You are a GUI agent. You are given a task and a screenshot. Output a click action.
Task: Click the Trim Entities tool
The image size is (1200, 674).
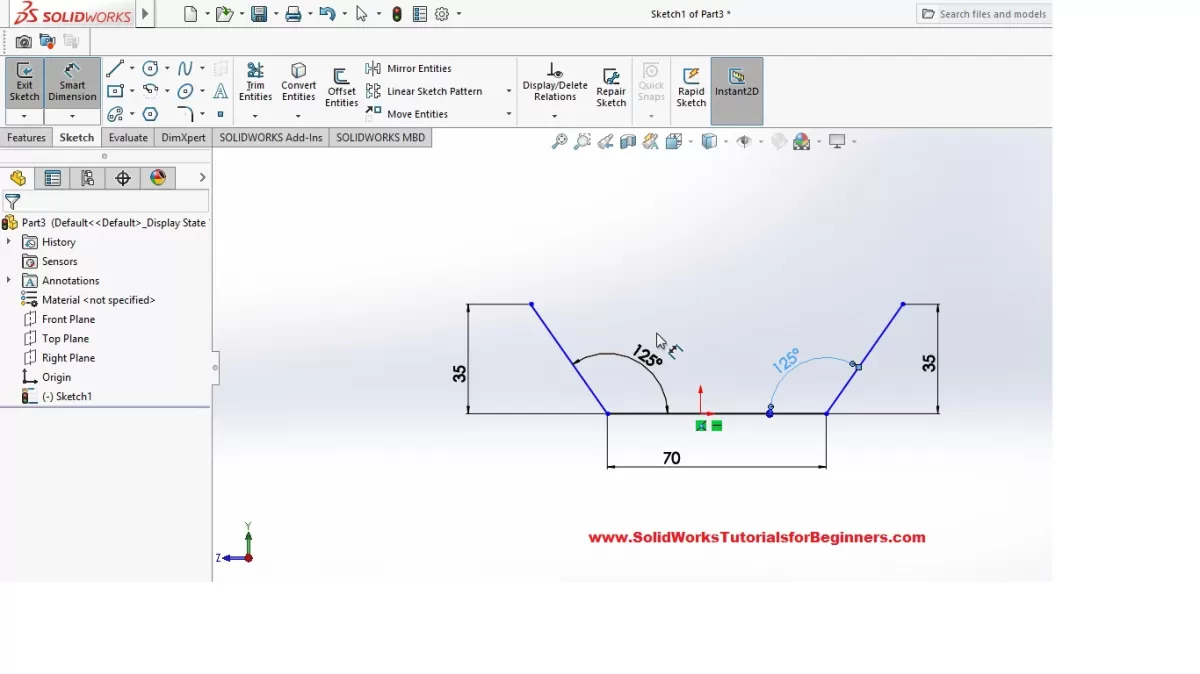click(255, 82)
